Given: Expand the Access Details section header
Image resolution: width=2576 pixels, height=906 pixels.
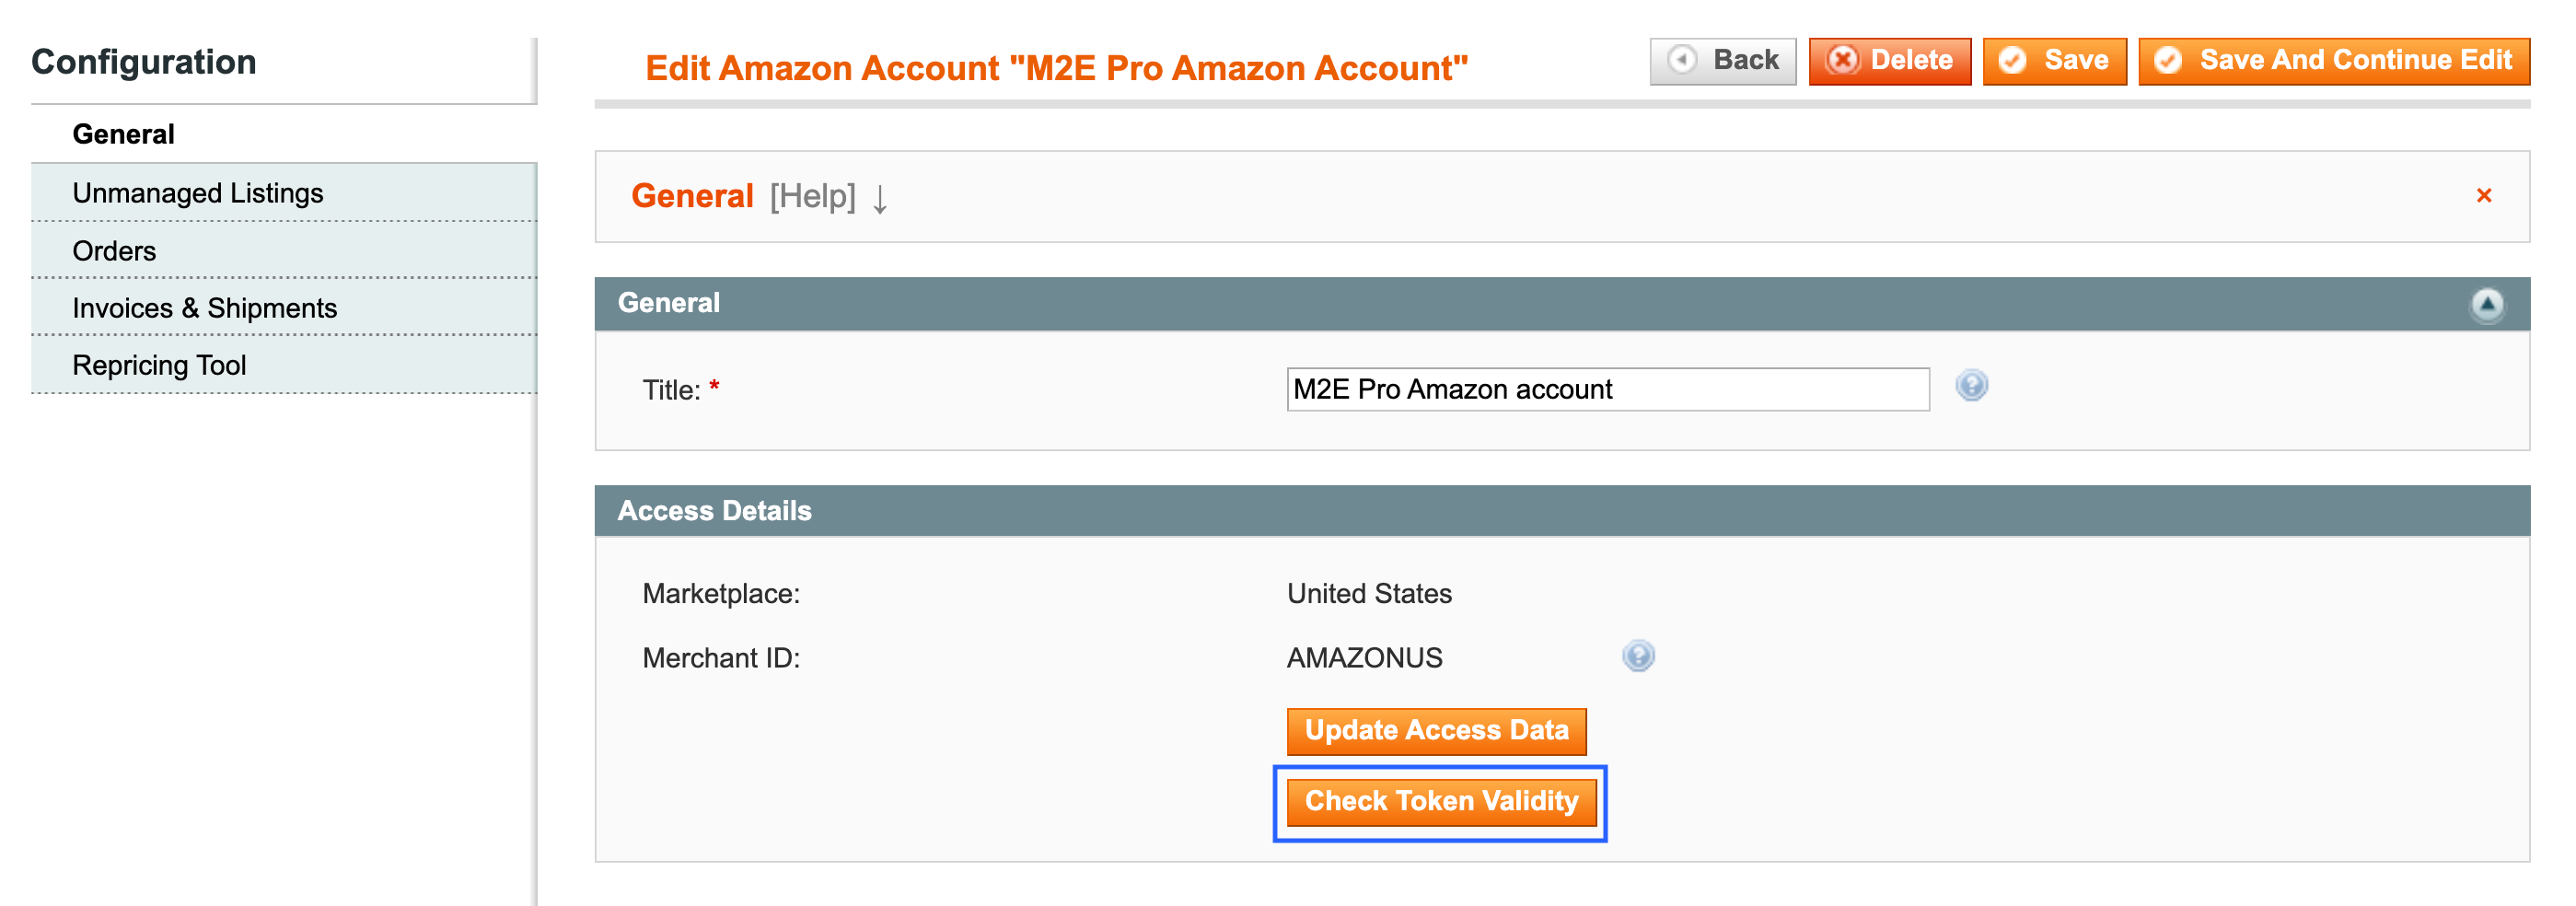Looking at the screenshot, I should (x=716, y=511).
